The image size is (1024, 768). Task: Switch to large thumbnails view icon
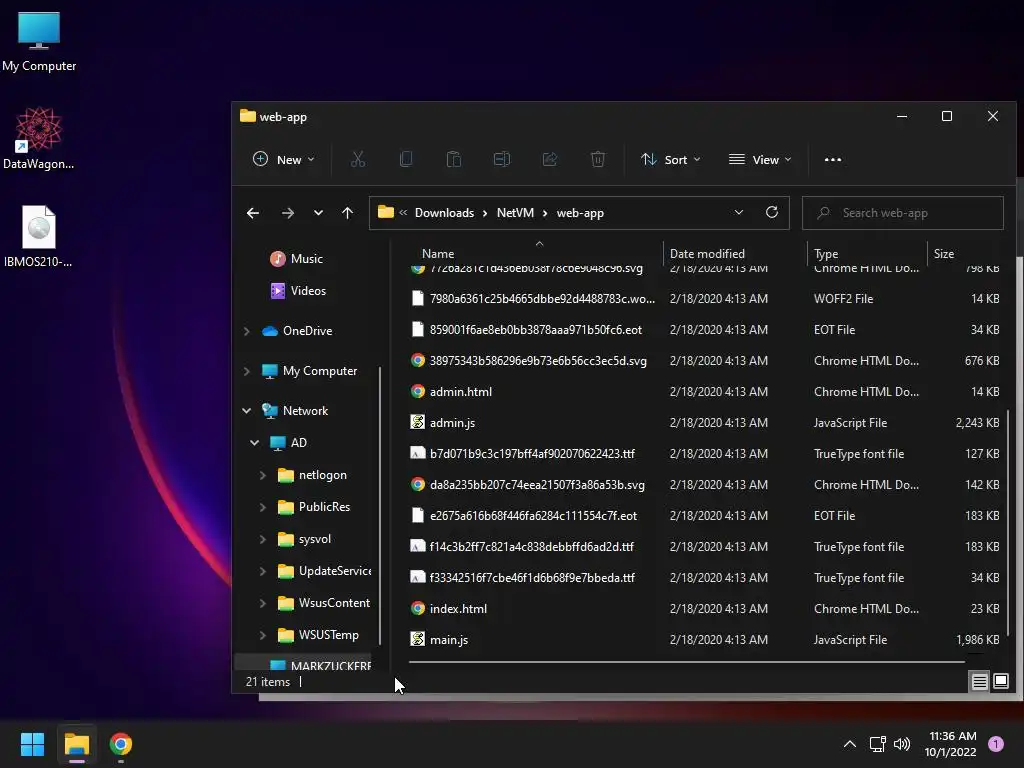(1000, 682)
